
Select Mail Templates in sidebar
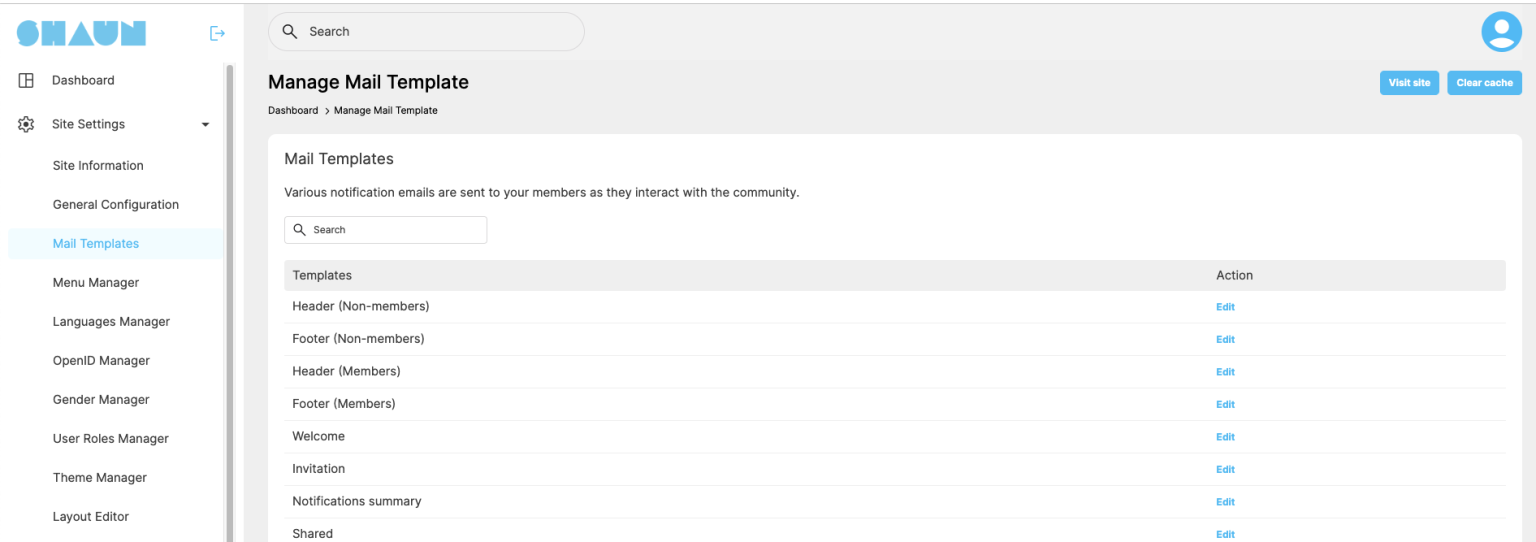click(x=96, y=244)
